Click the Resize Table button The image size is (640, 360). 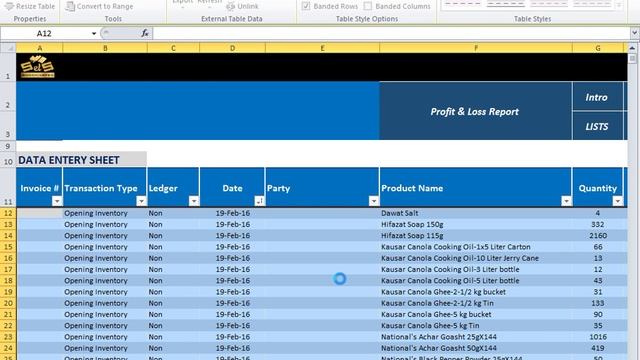[29, 6]
